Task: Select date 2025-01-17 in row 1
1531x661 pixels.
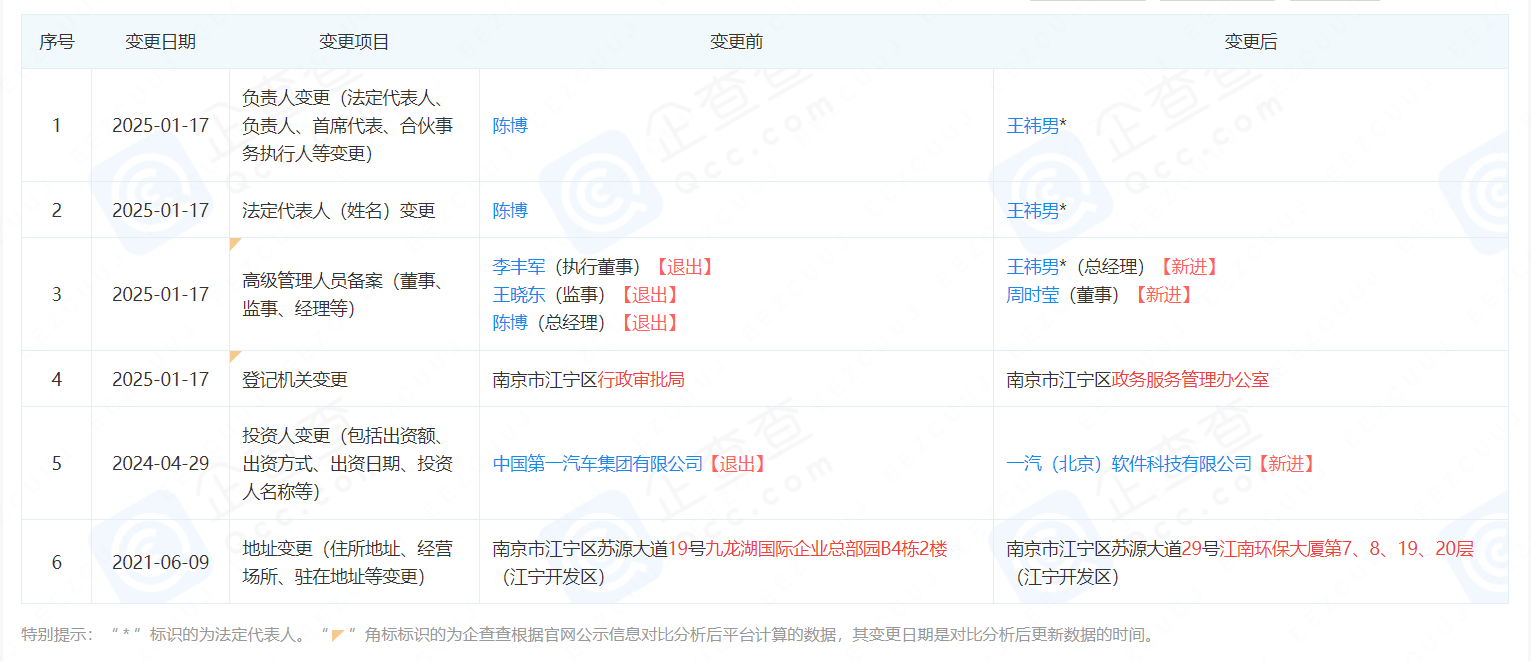Action: pyautogui.click(x=161, y=126)
